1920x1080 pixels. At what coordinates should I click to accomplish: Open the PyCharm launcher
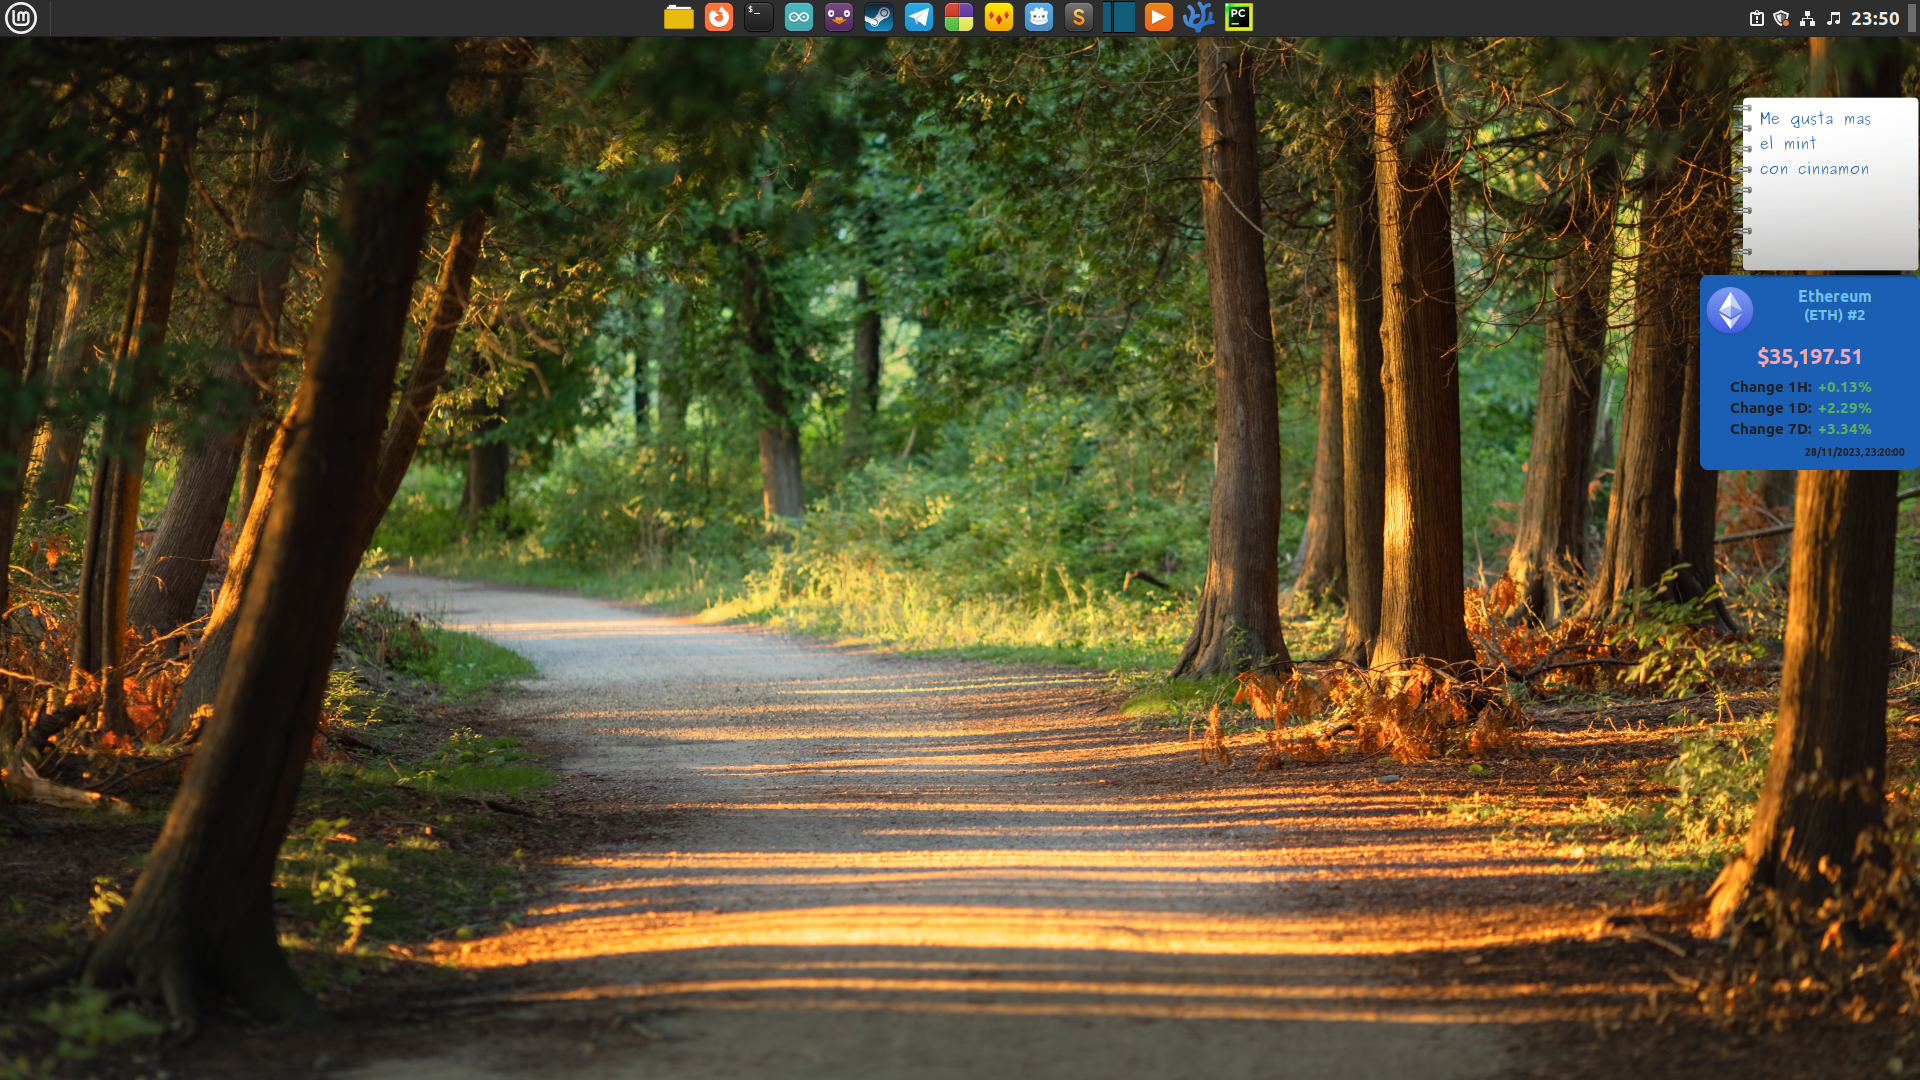point(1238,18)
